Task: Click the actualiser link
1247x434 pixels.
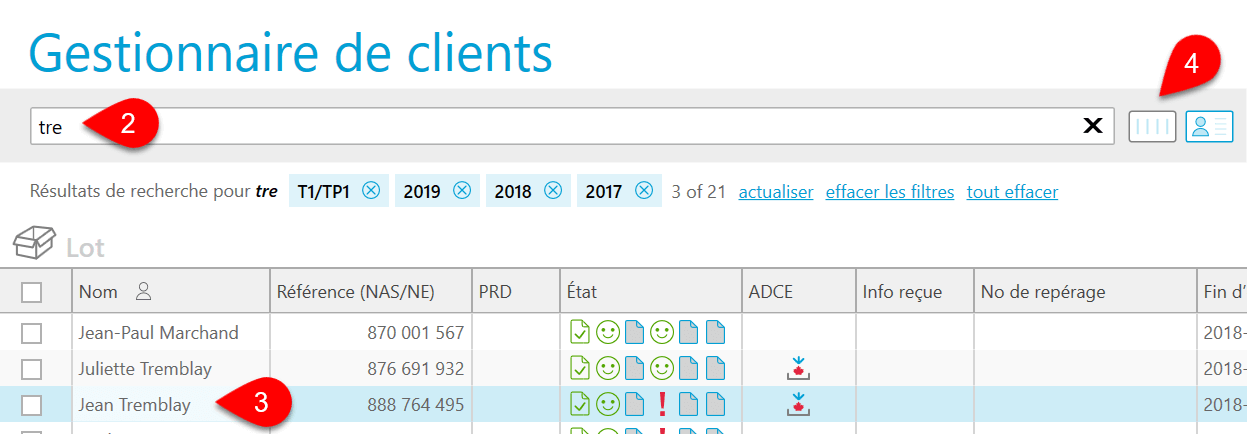Action: 775,192
